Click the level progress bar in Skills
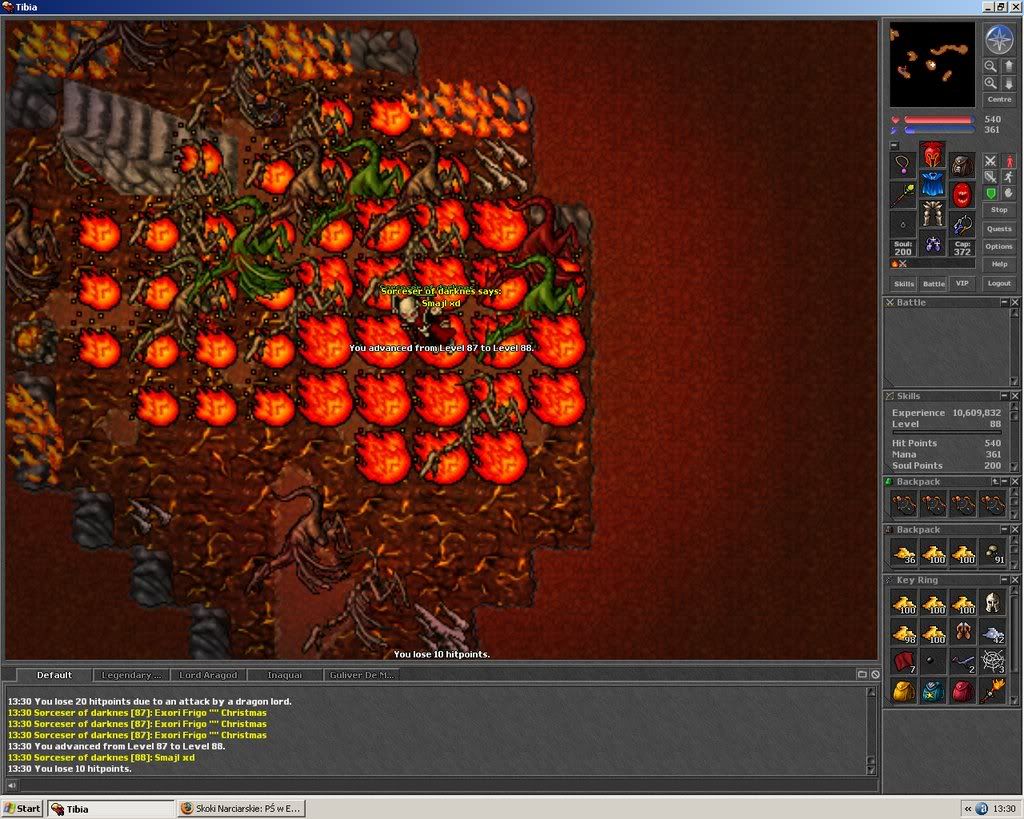 tap(946, 432)
